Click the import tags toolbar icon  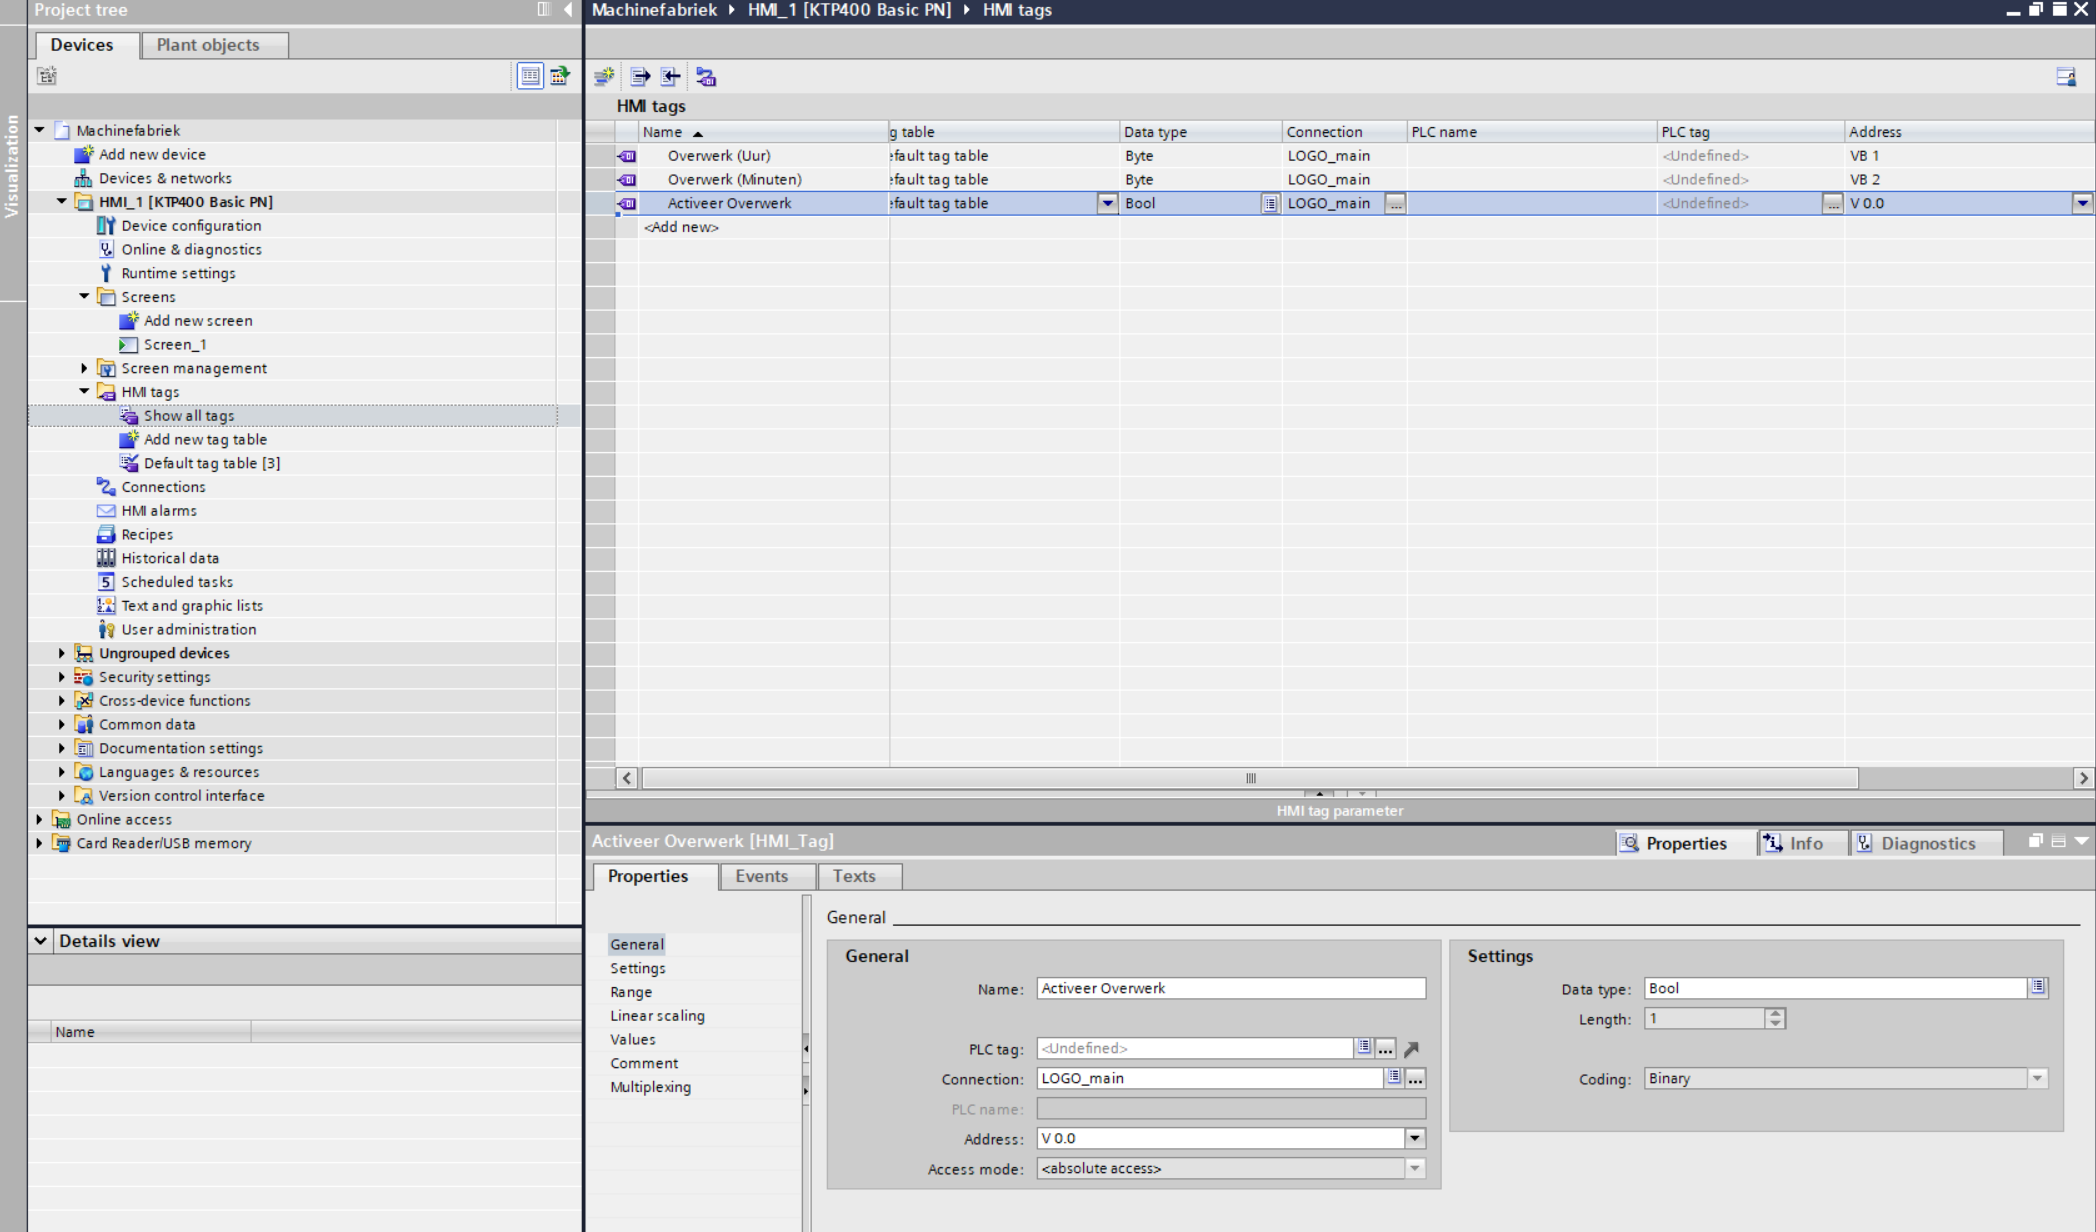pos(671,77)
